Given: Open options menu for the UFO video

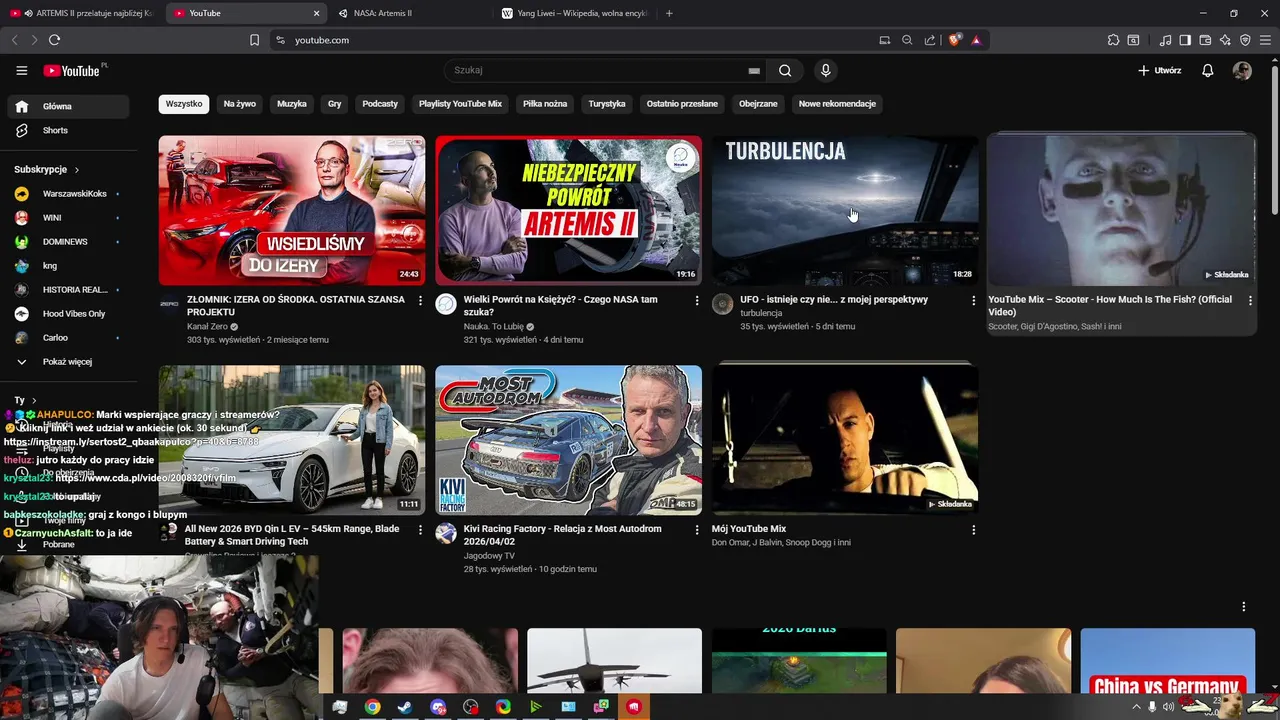Looking at the screenshot, I should (x=973, y=300).
